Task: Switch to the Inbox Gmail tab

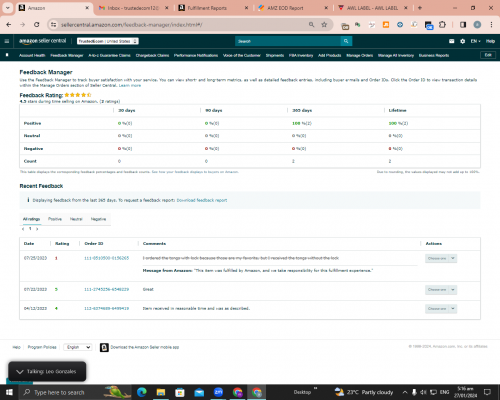Action: pyautogui.click(x=133, y=8)
